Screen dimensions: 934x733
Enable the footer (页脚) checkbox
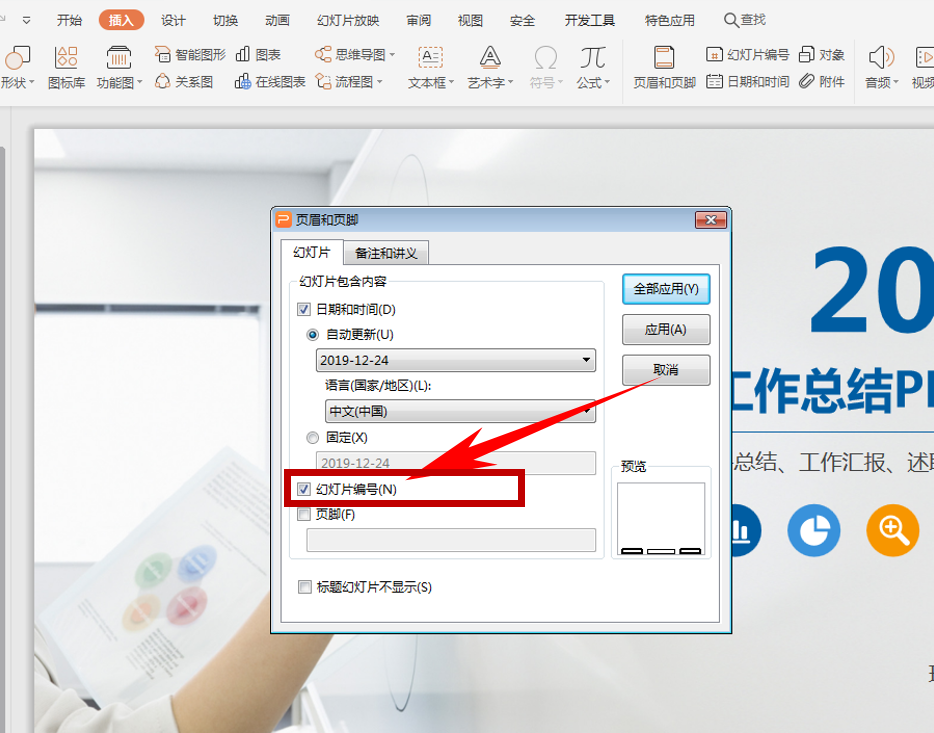point(304,514)
